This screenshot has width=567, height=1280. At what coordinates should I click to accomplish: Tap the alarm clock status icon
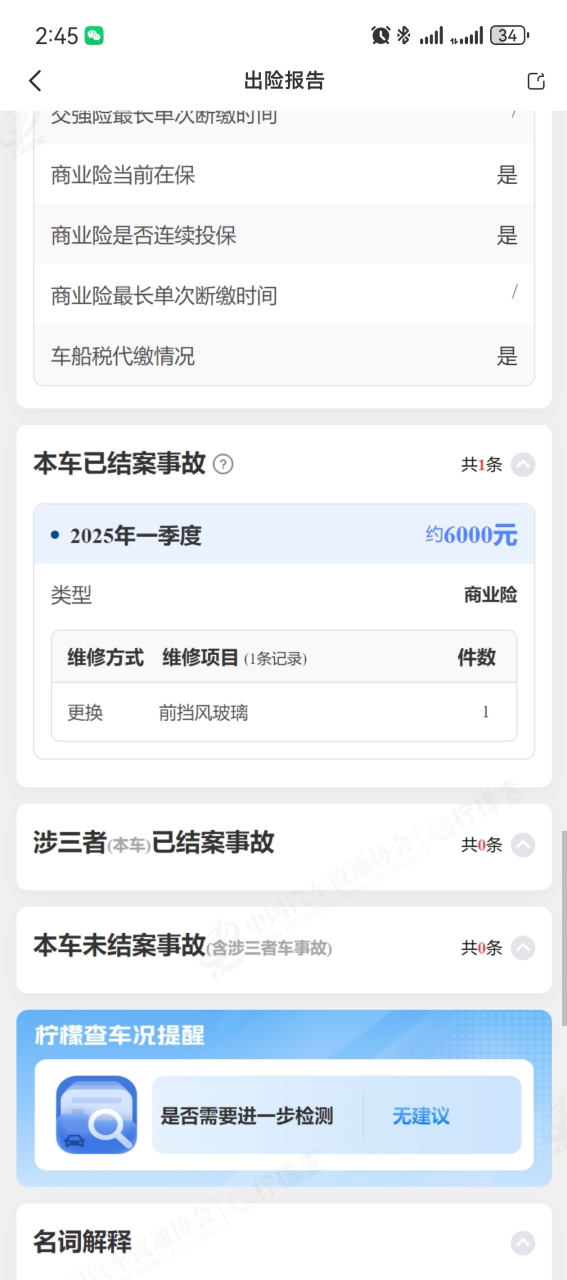[x=380, y=36]
